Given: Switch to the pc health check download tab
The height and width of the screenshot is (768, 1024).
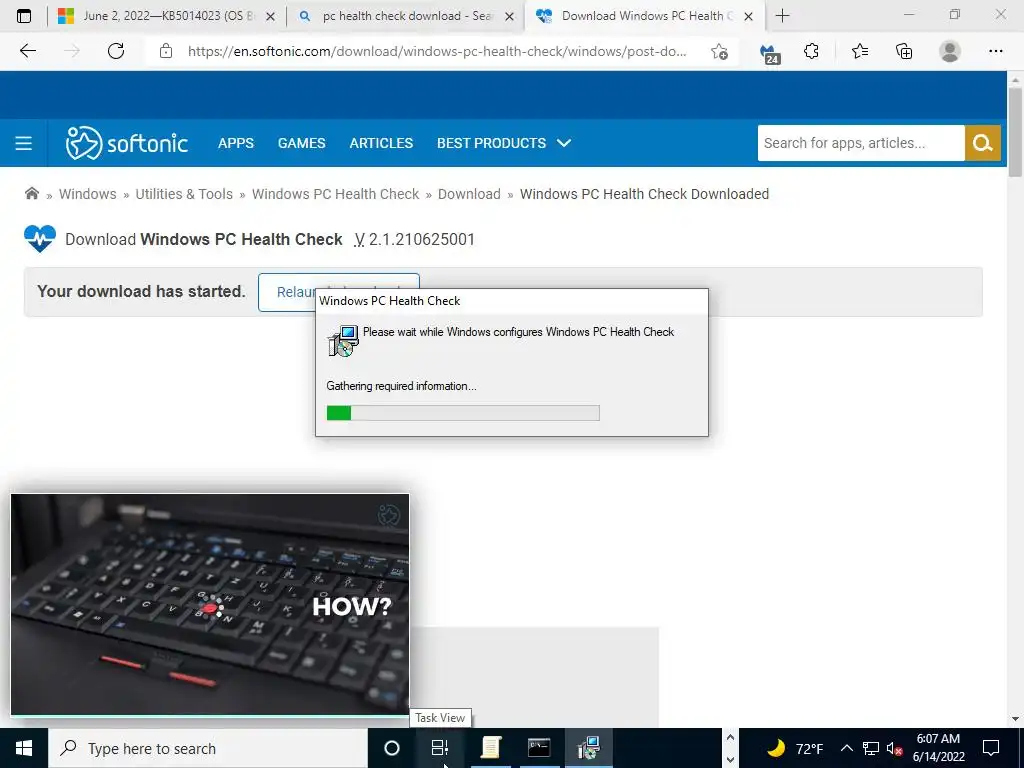Looking at the screenshot, I should point(404,16).
